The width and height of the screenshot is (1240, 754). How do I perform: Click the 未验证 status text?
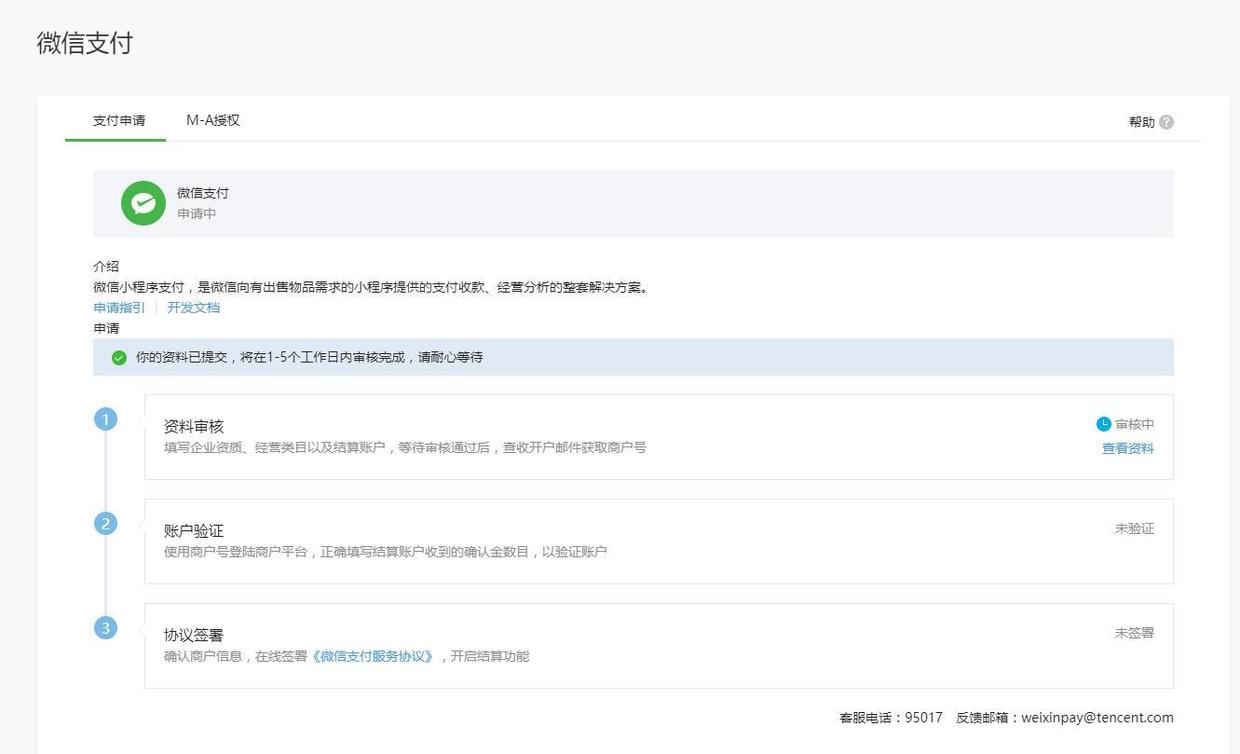[1135, 528]
